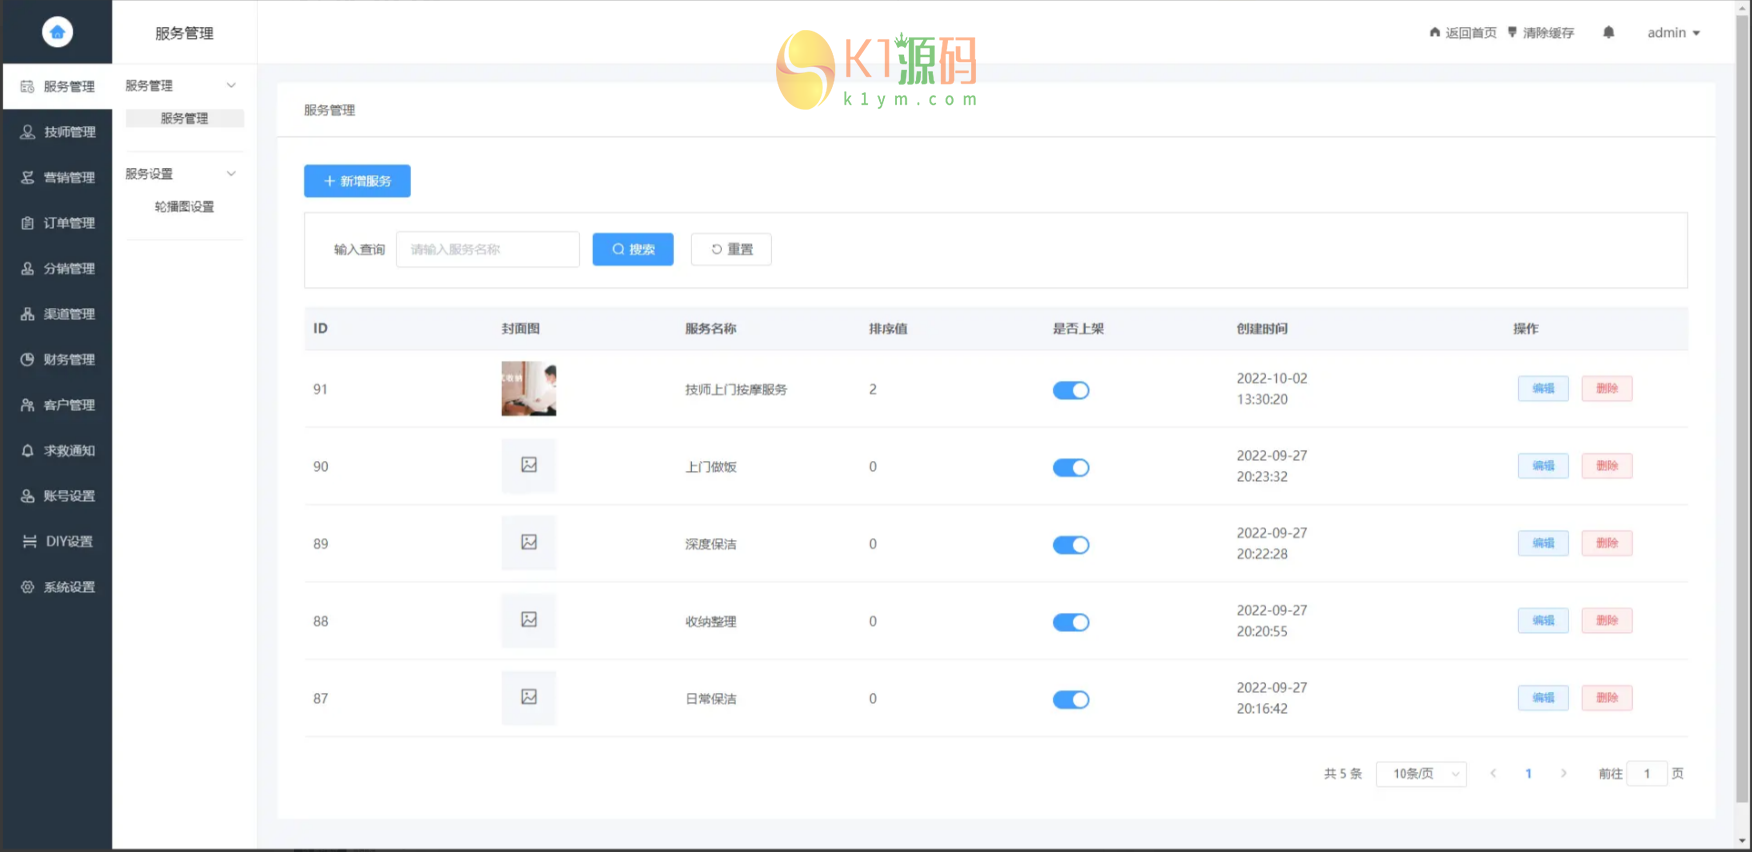The height and width of the screenshot is (852, 1752).
Task: Click the 客户管理 sidebar icon
Action: pyautogui.click(x=27, y=405)
